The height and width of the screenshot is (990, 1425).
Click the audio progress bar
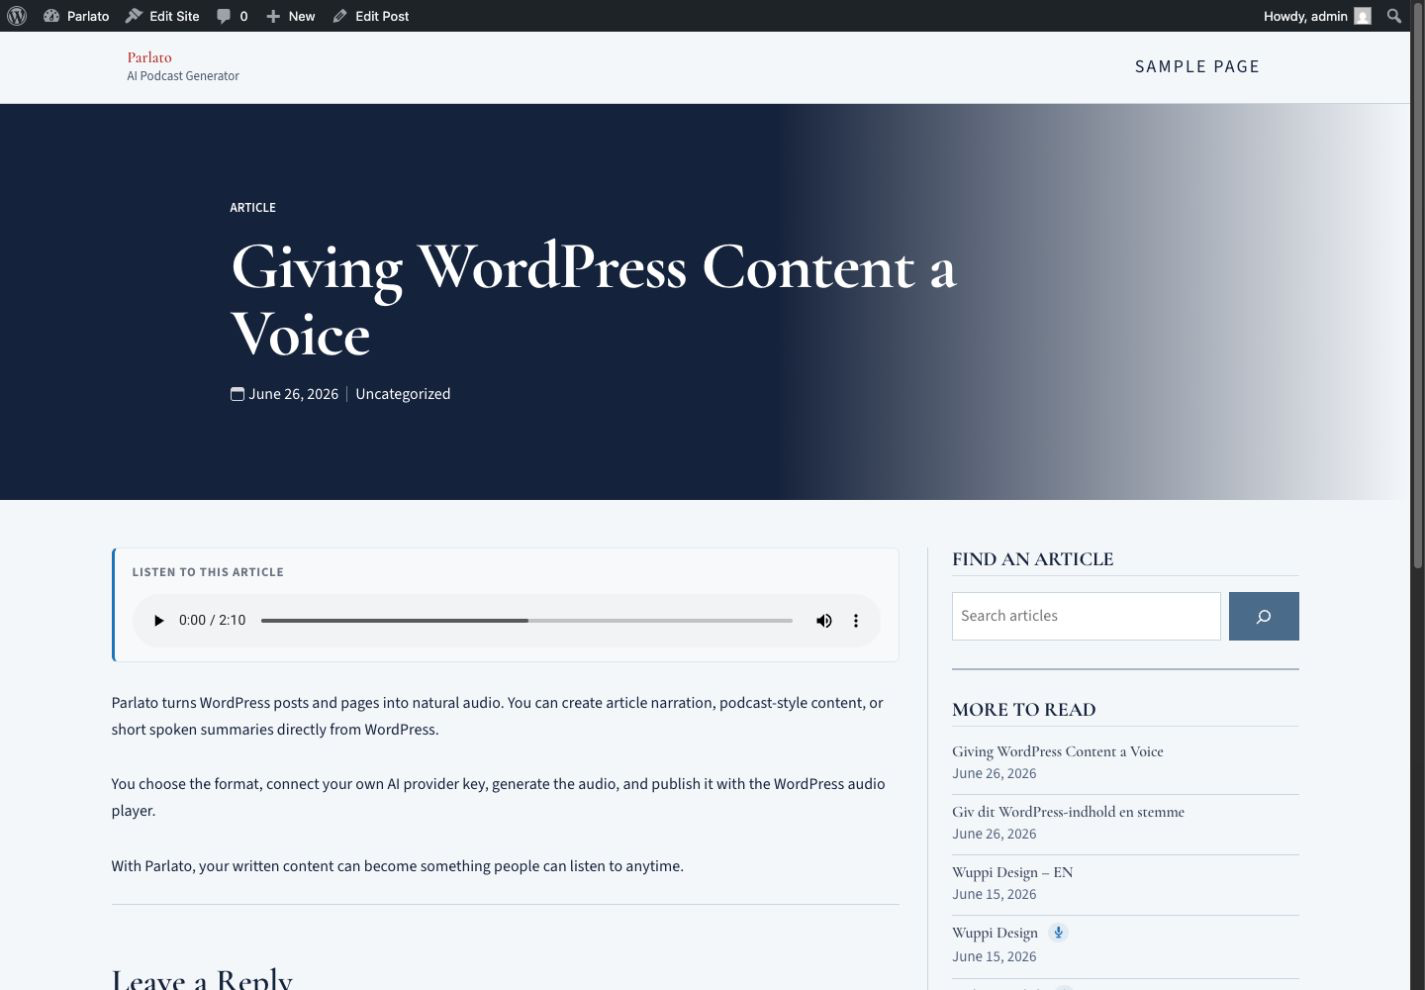pyautogui.click(x=527, y=621)
